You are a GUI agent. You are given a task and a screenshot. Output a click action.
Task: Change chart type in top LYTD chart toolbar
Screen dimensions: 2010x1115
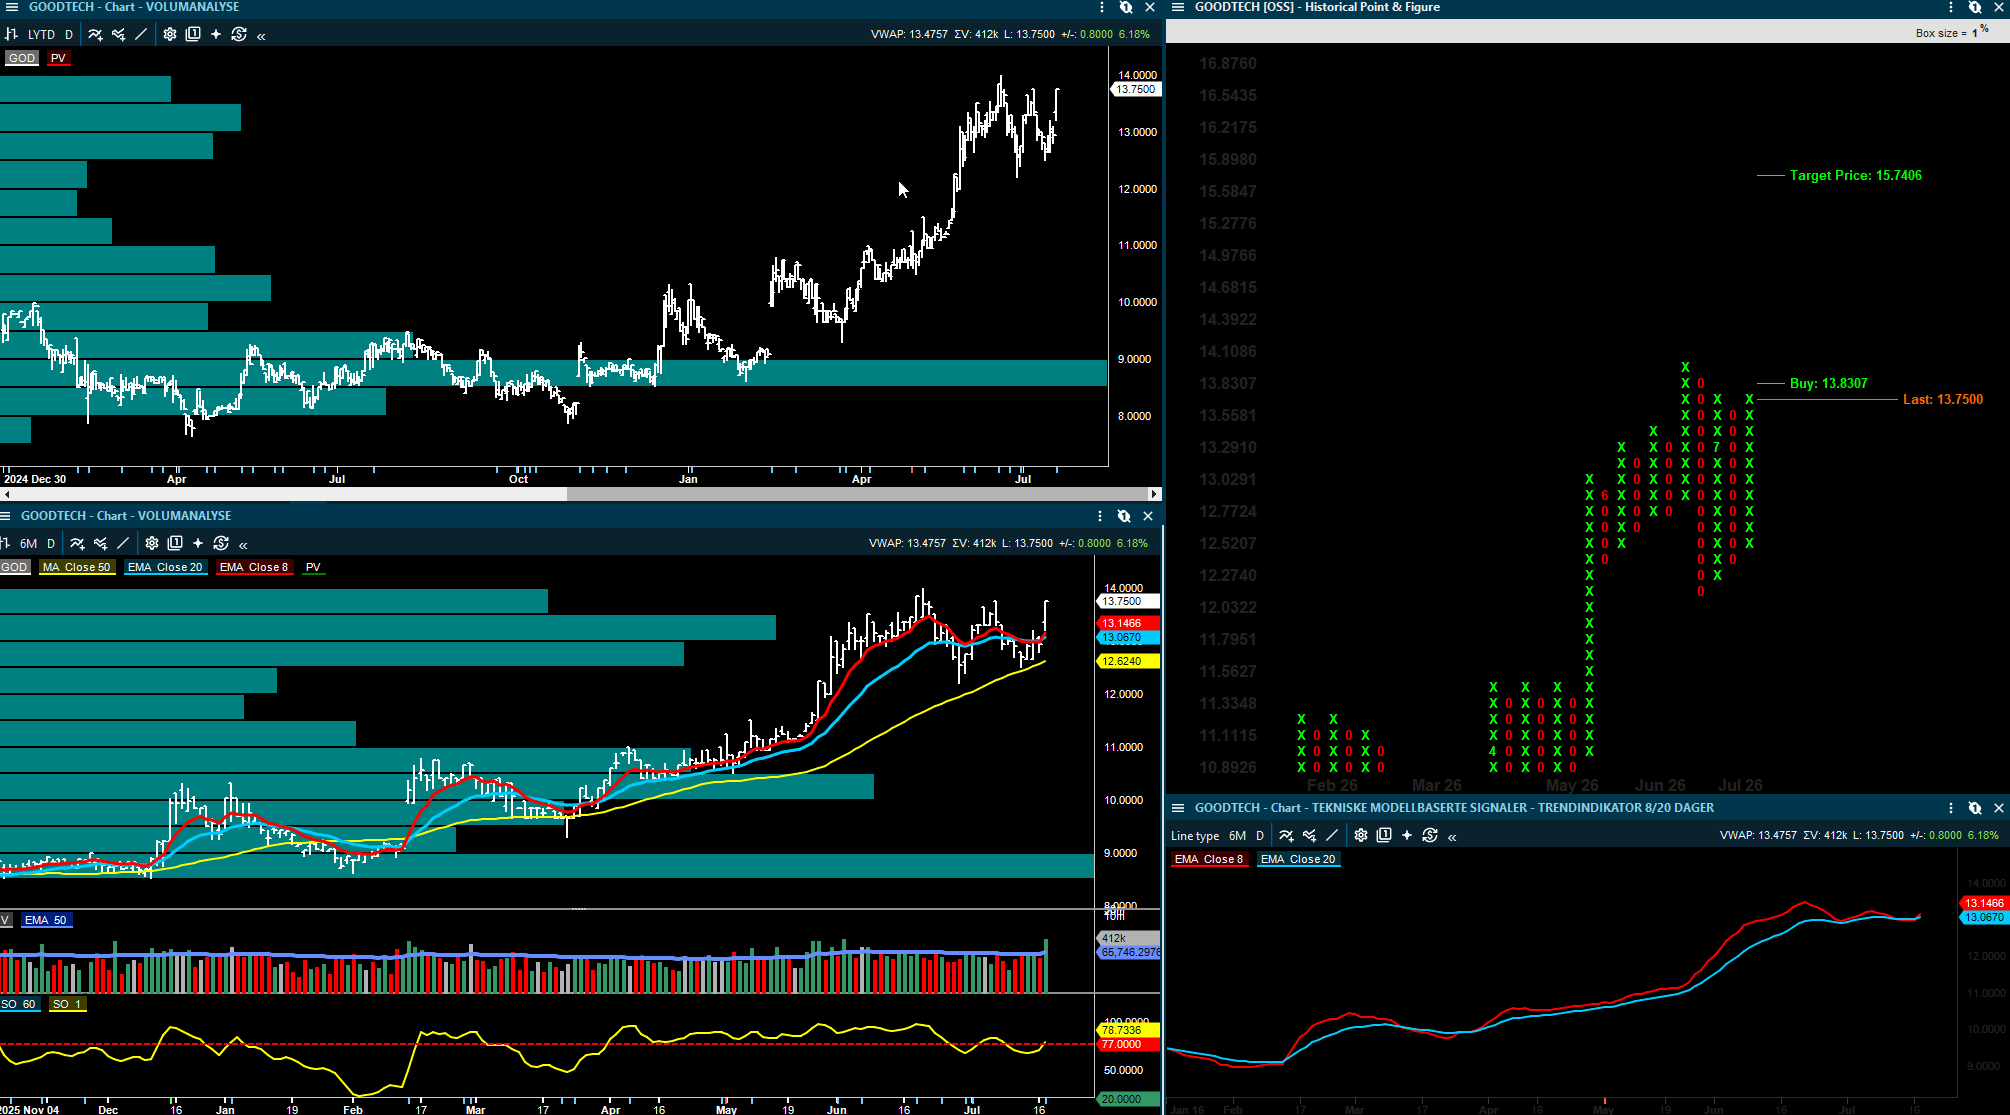12,34
